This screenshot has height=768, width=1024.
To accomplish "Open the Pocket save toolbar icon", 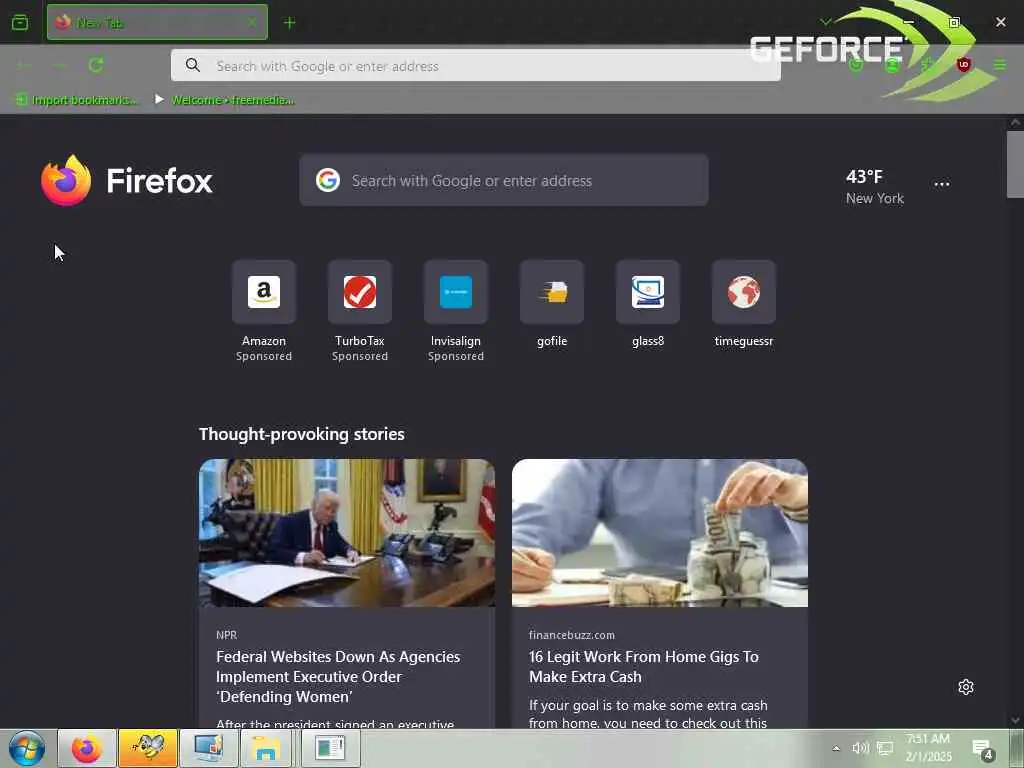I will [x=856, y=65].
